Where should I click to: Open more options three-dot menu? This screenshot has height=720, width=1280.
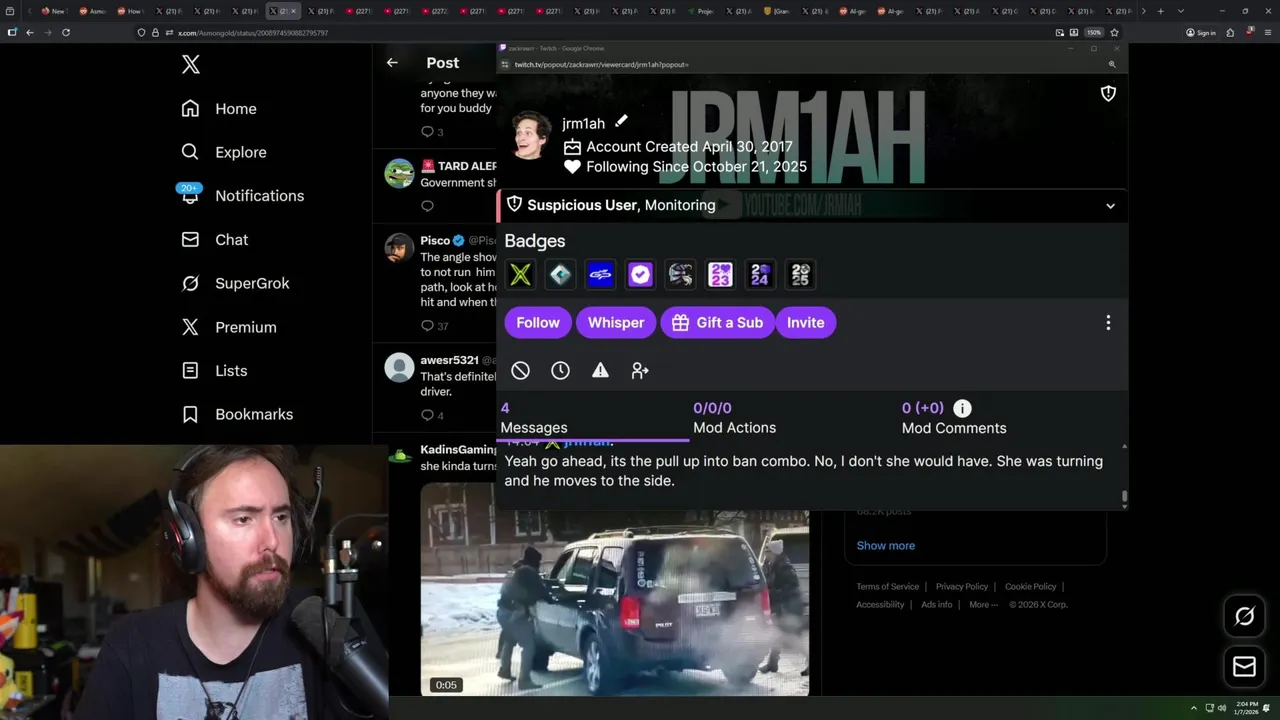[x=1108, y=323]
